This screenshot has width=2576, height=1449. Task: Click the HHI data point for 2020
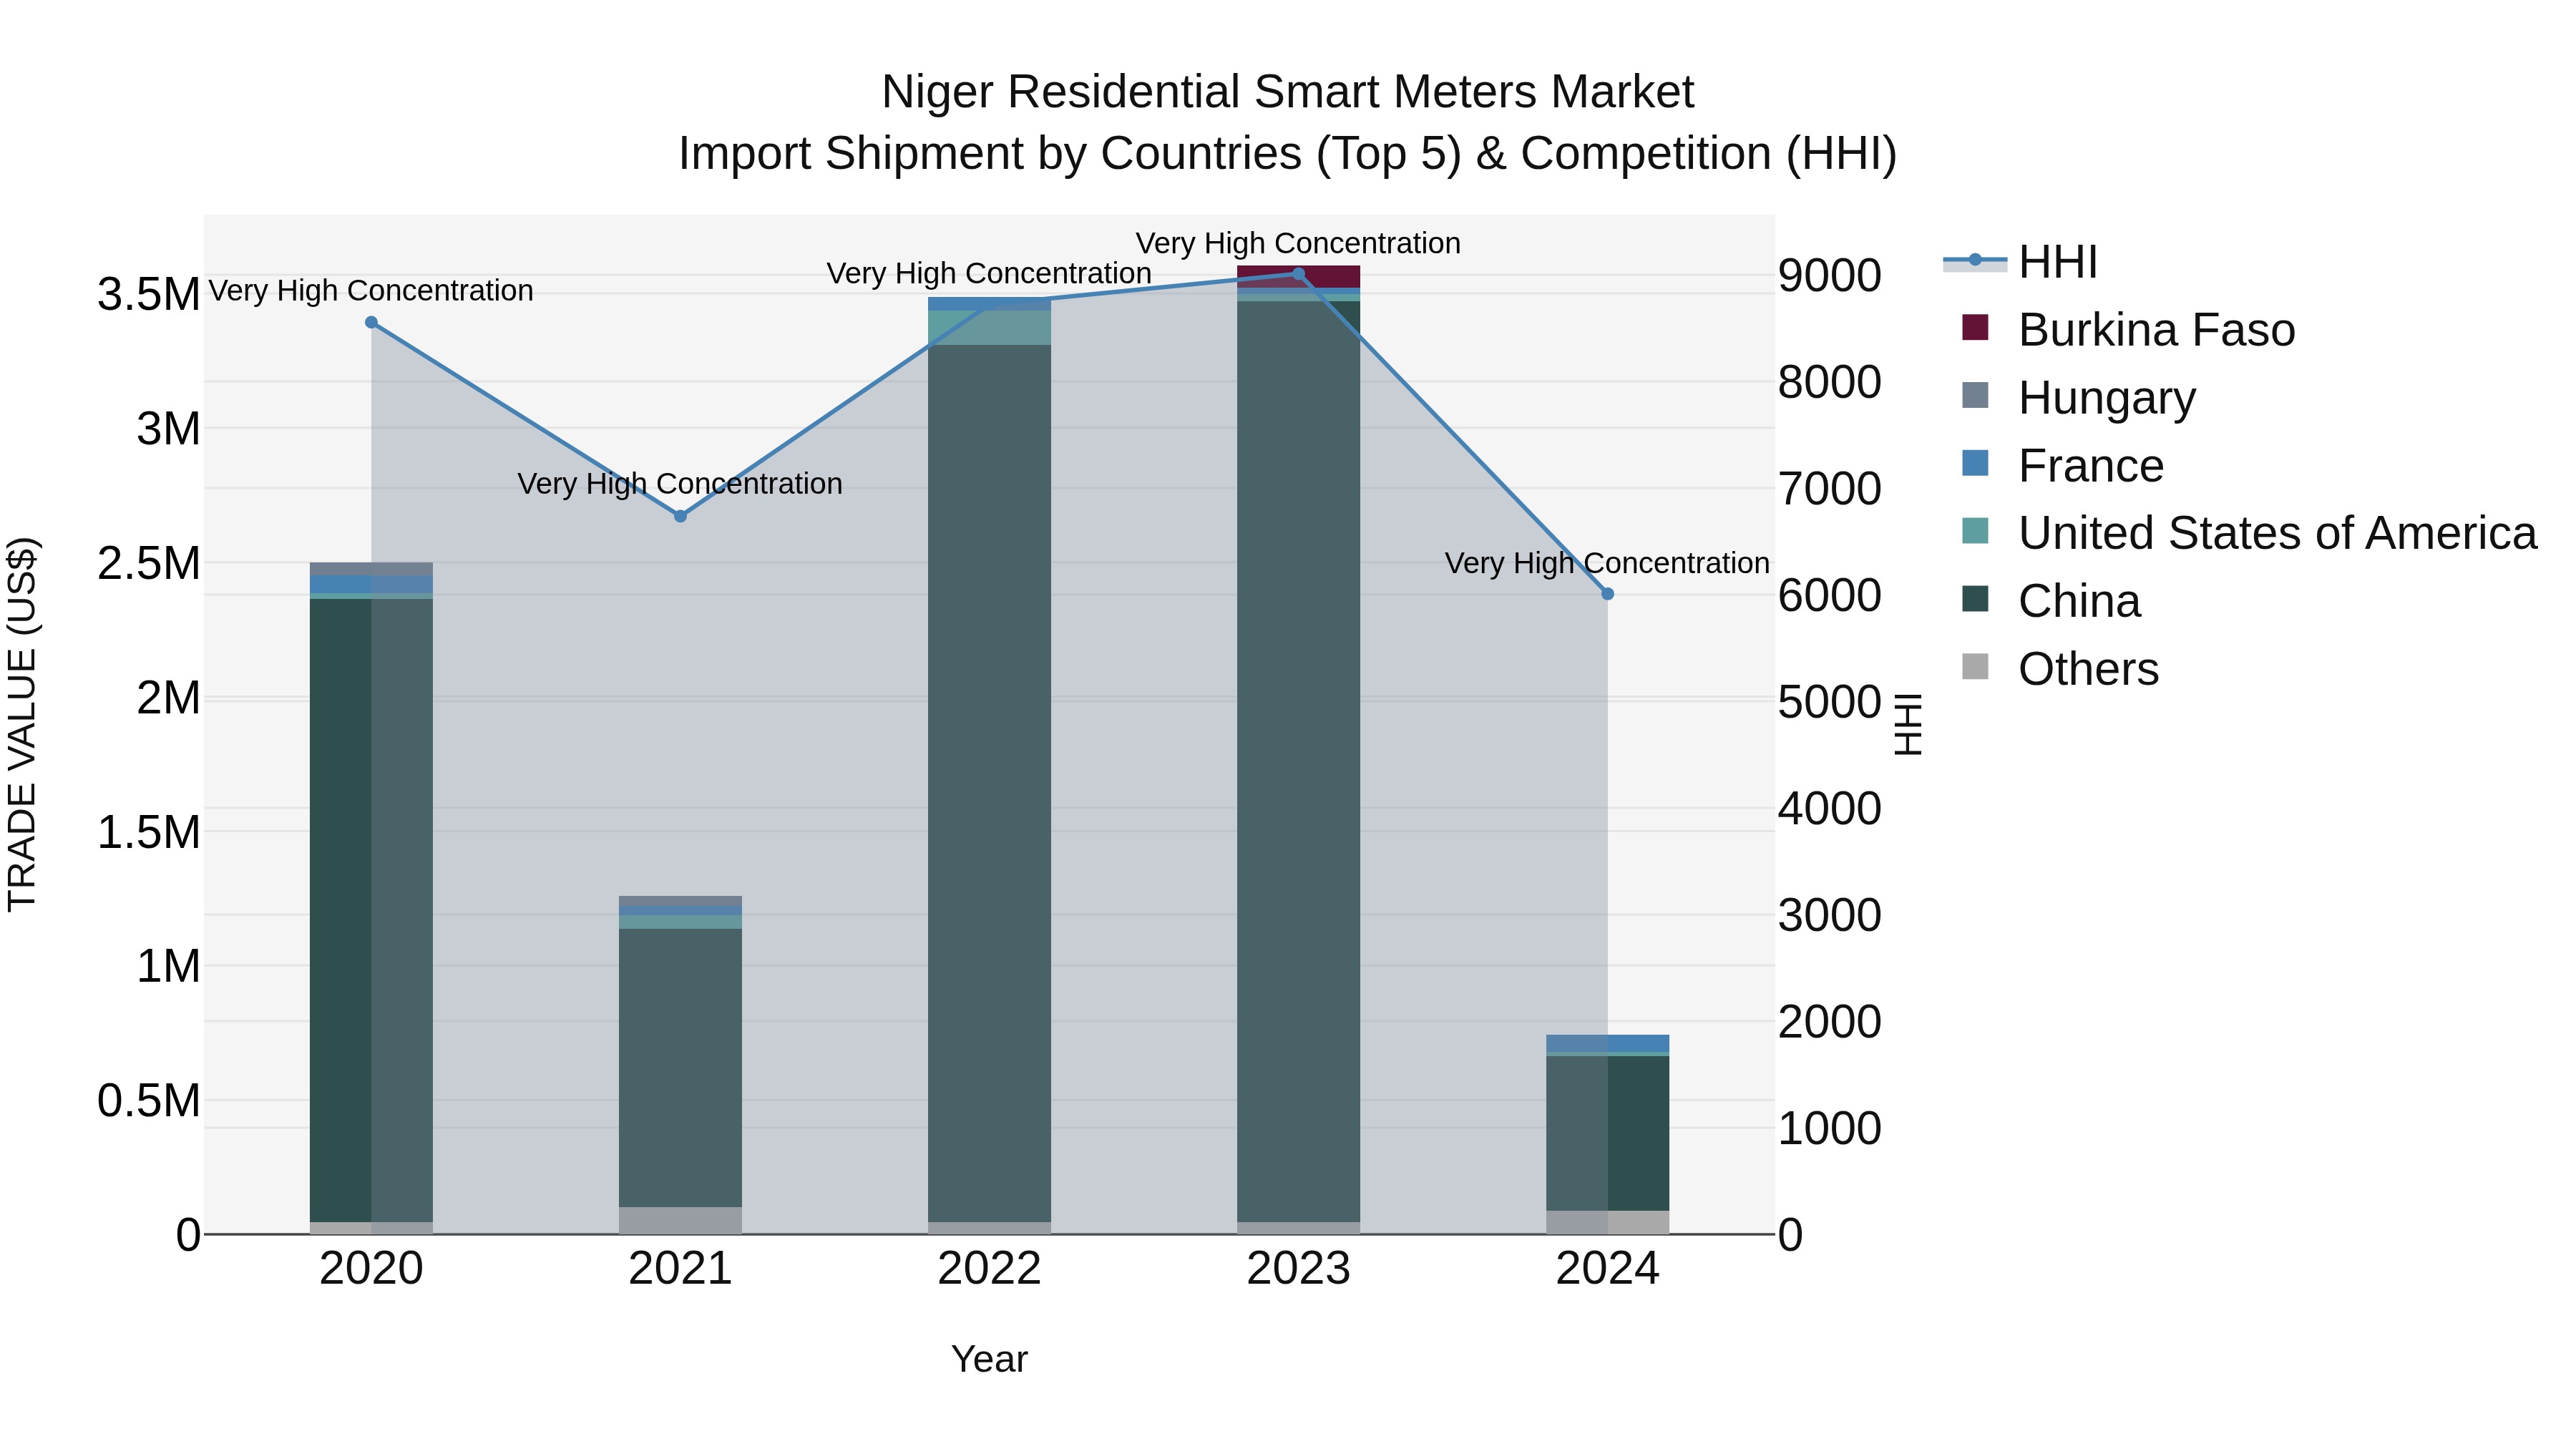pyautogui.click(x=371, y=322)
